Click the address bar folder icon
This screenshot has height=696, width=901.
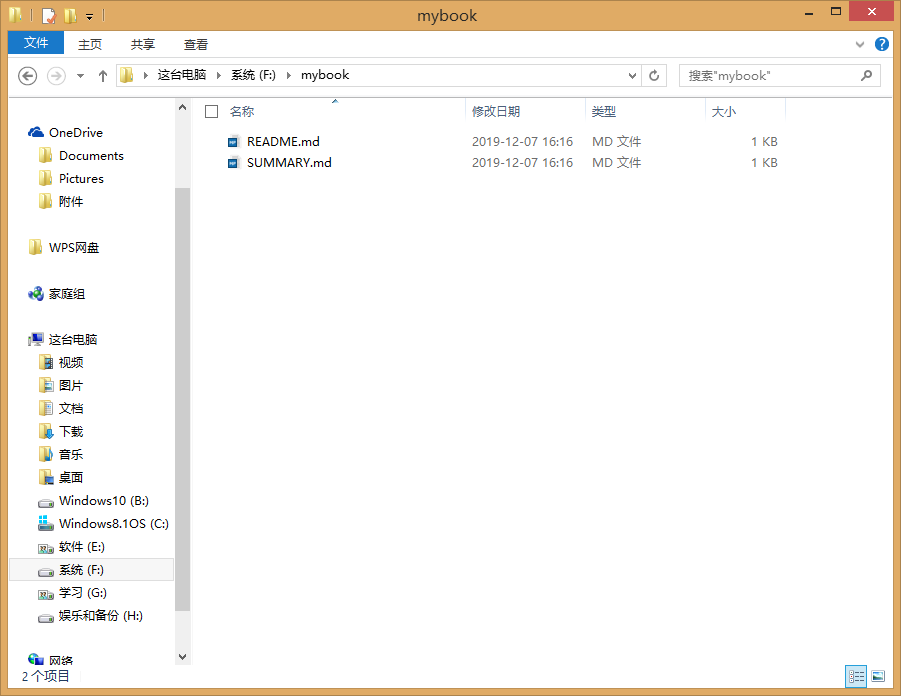pos(126,75)
